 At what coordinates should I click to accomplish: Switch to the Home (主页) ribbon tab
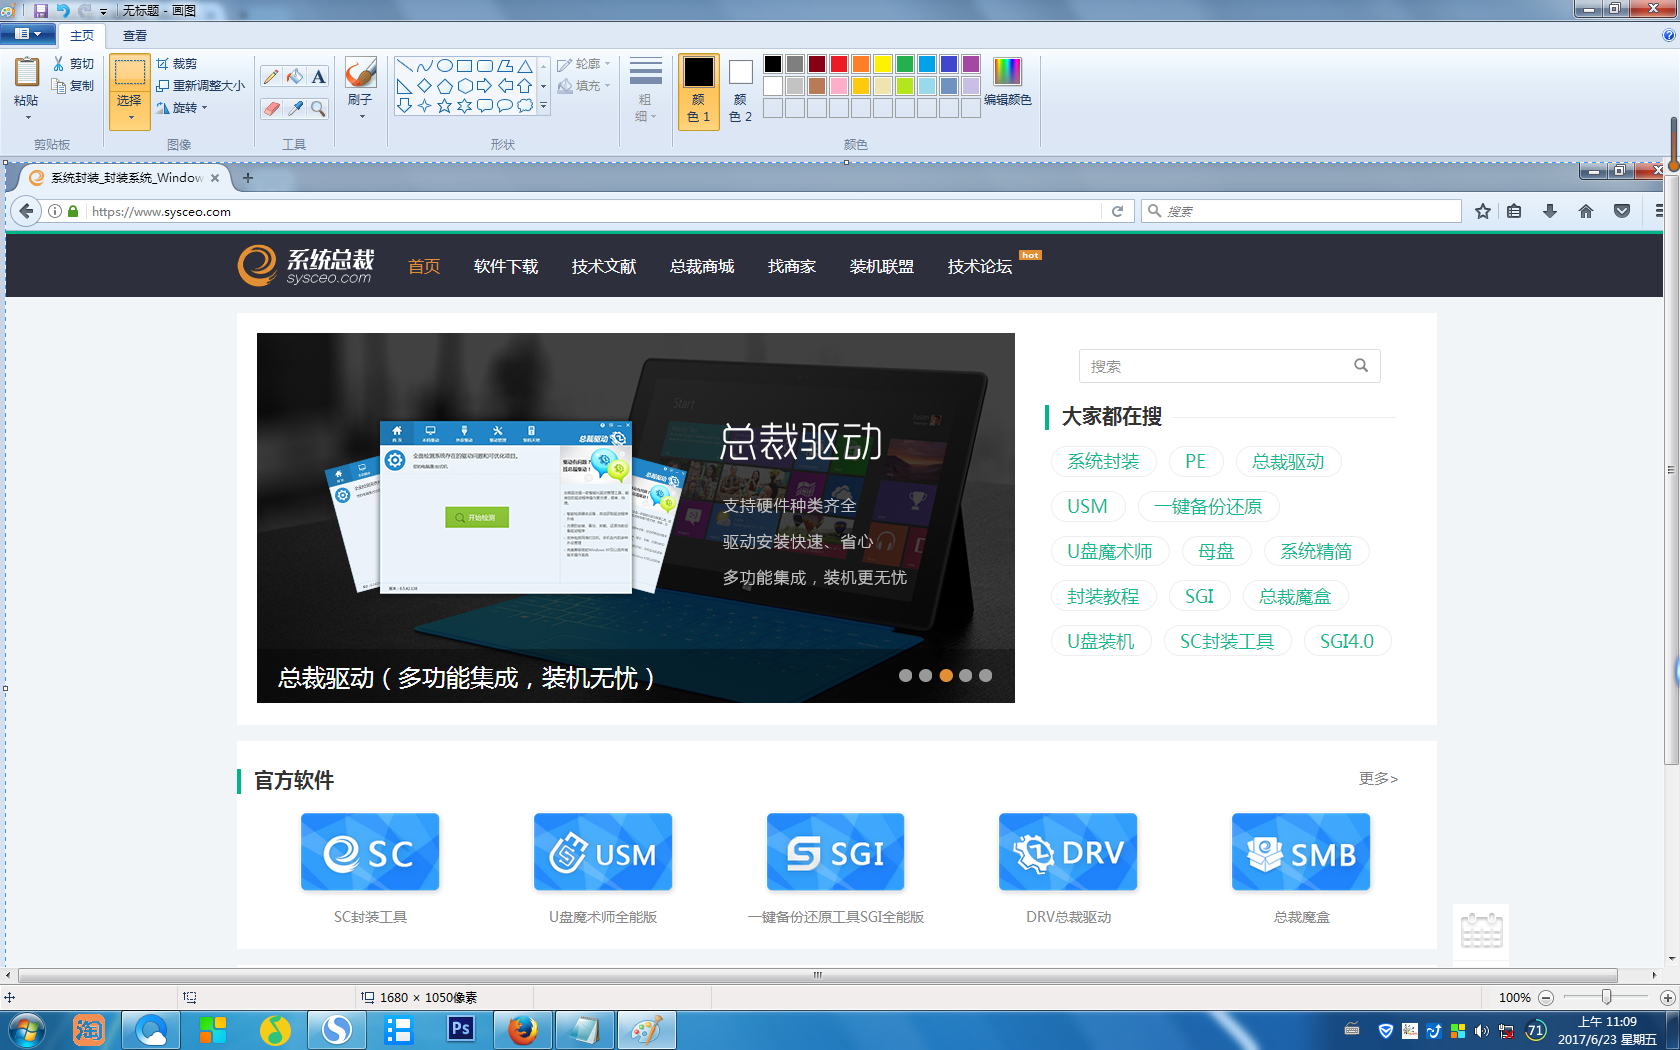pos(82,35)
